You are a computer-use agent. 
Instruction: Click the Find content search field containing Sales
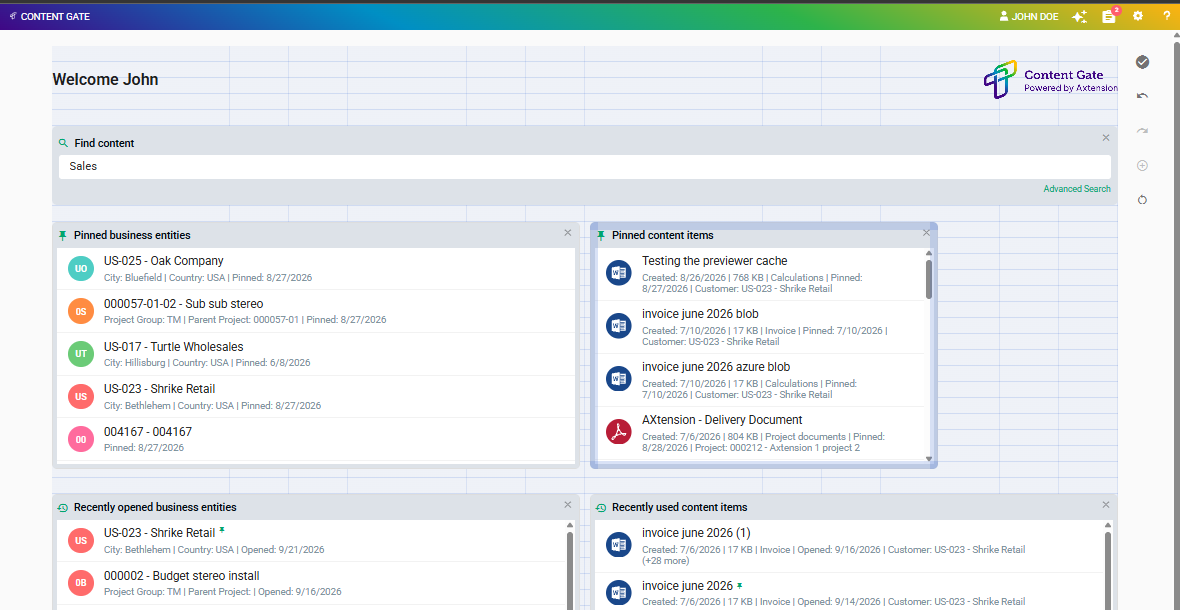585,167
